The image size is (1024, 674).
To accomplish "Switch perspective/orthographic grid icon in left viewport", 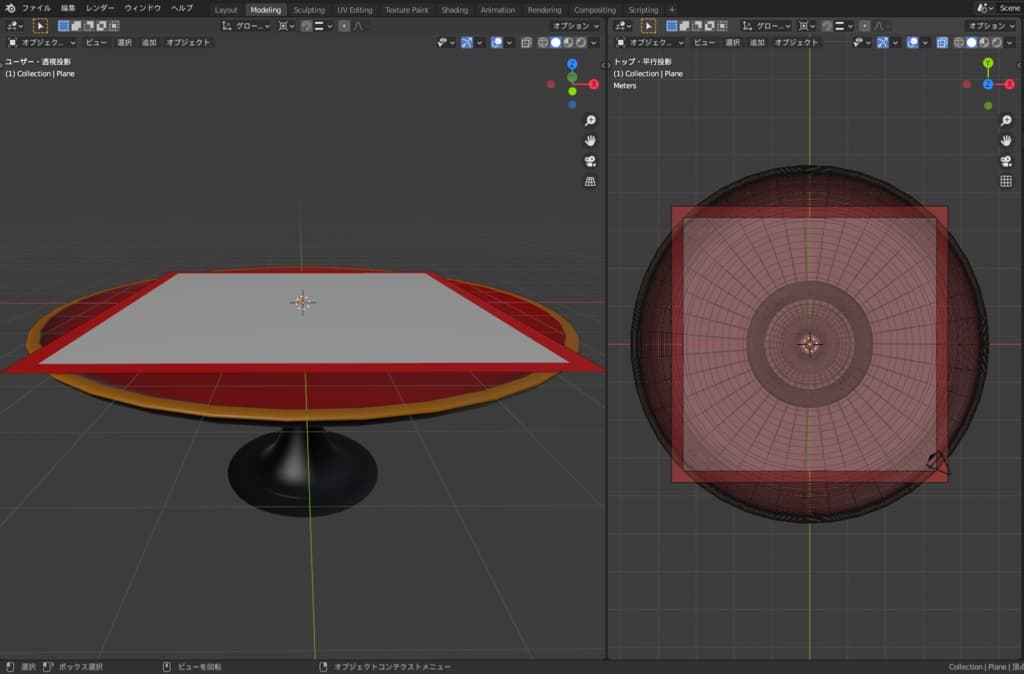I will click(590, 181).
